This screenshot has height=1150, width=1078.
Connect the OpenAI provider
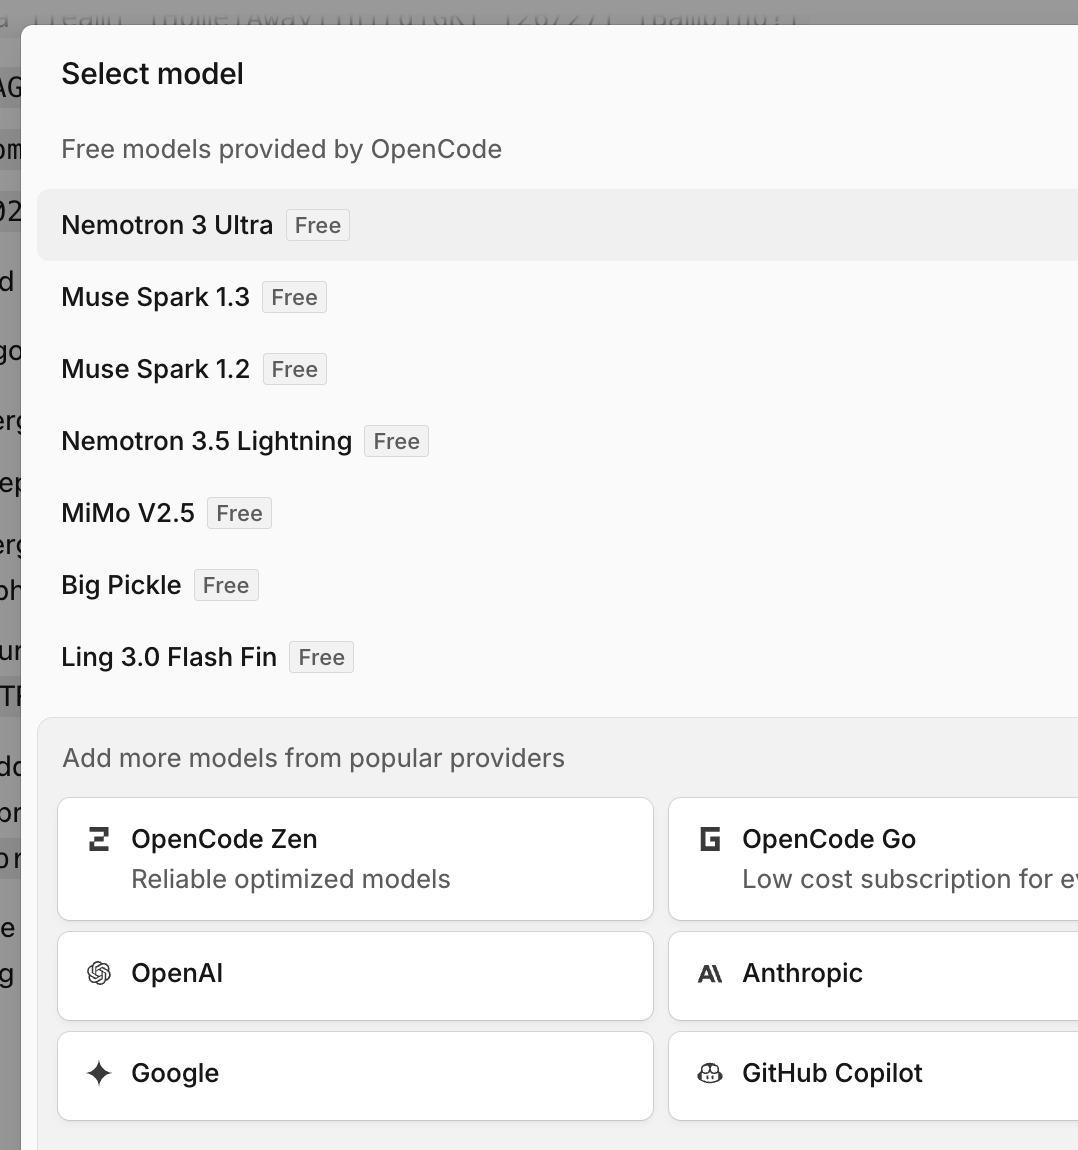[x=355, y=975]
